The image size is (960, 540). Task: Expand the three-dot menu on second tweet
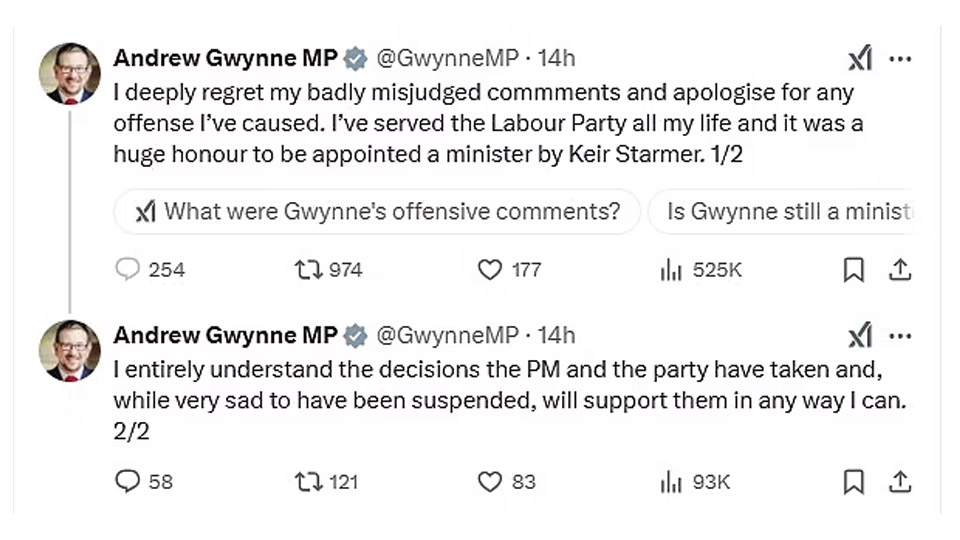pos(900,336)
